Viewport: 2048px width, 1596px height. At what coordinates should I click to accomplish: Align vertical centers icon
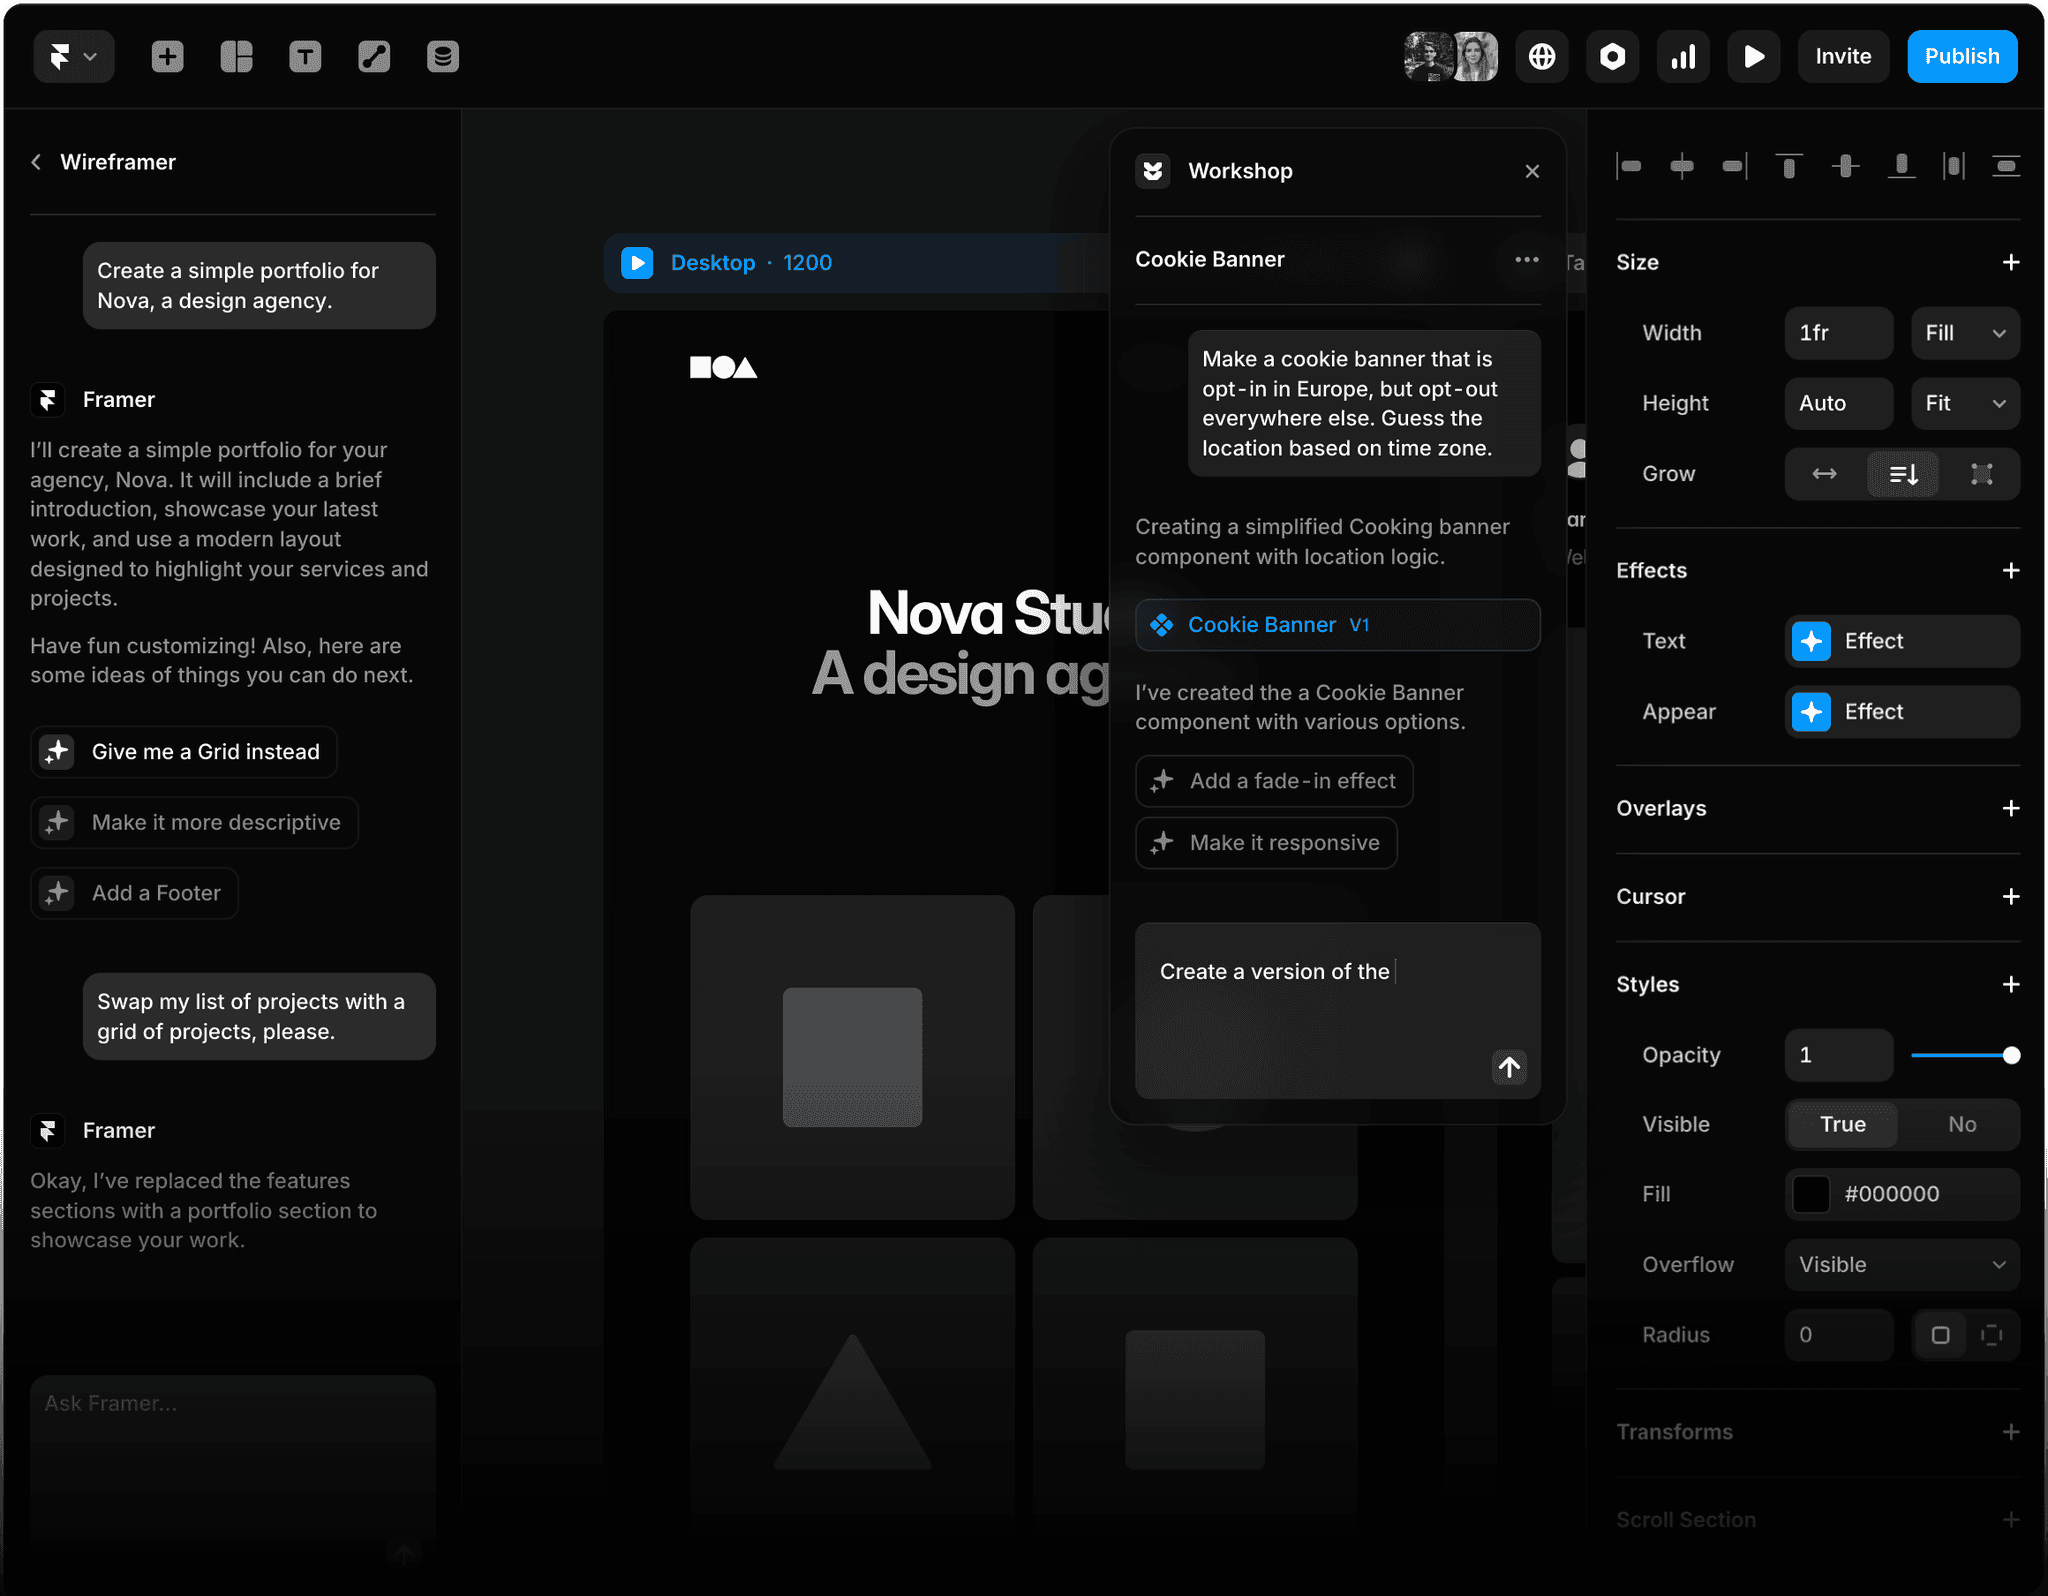(x=1845, y=166)
